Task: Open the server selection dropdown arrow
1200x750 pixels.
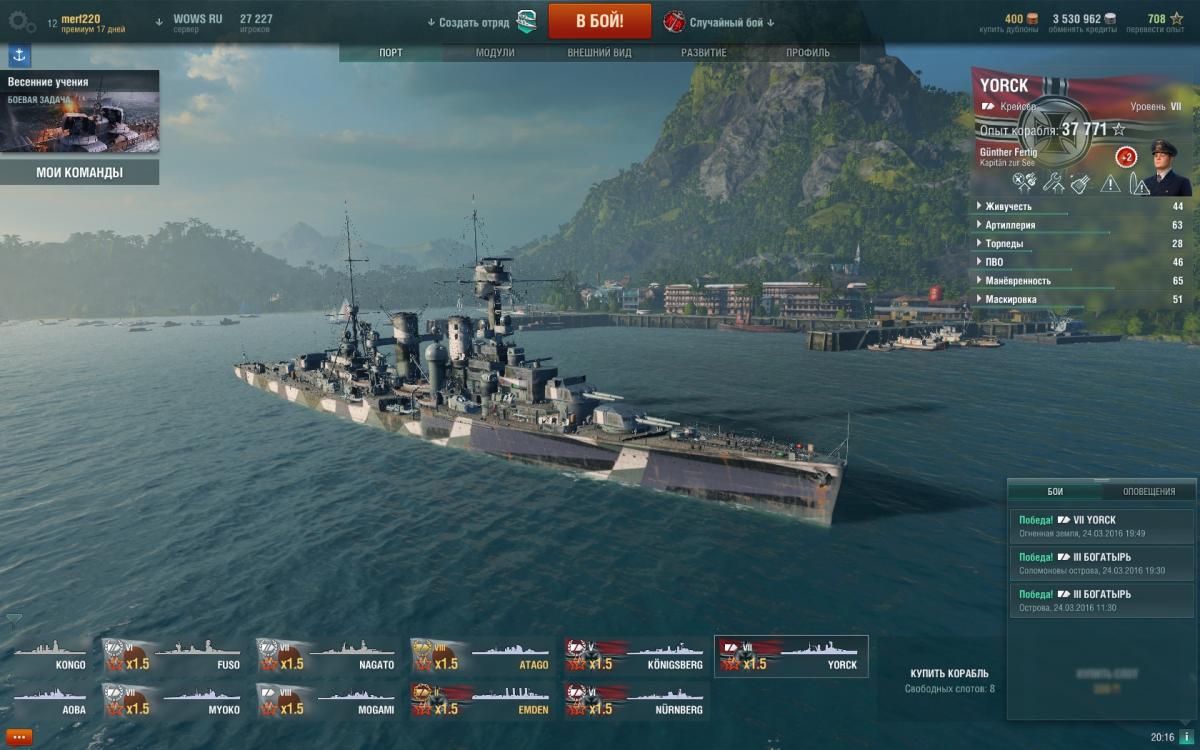Action: coord(159,21)
